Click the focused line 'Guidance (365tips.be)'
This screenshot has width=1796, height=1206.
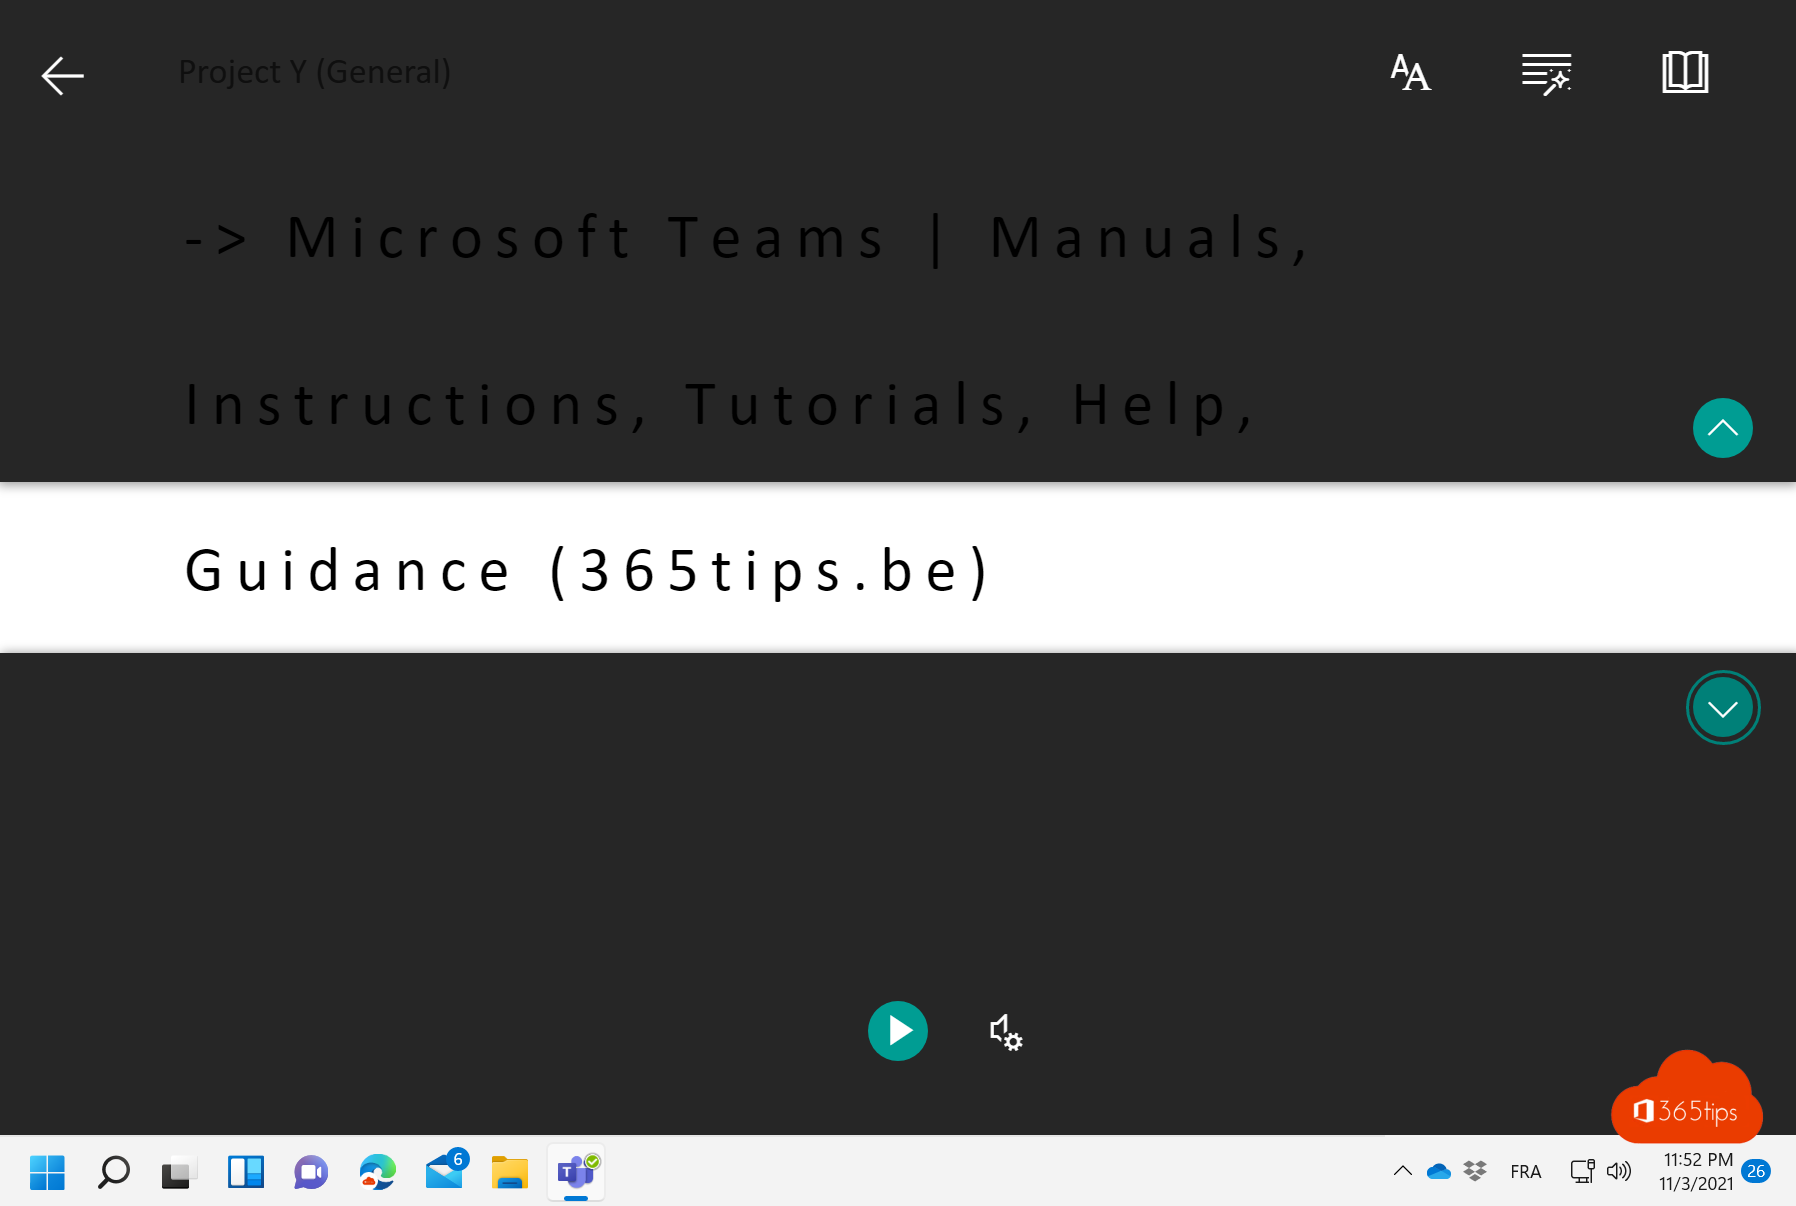[588, 571]
